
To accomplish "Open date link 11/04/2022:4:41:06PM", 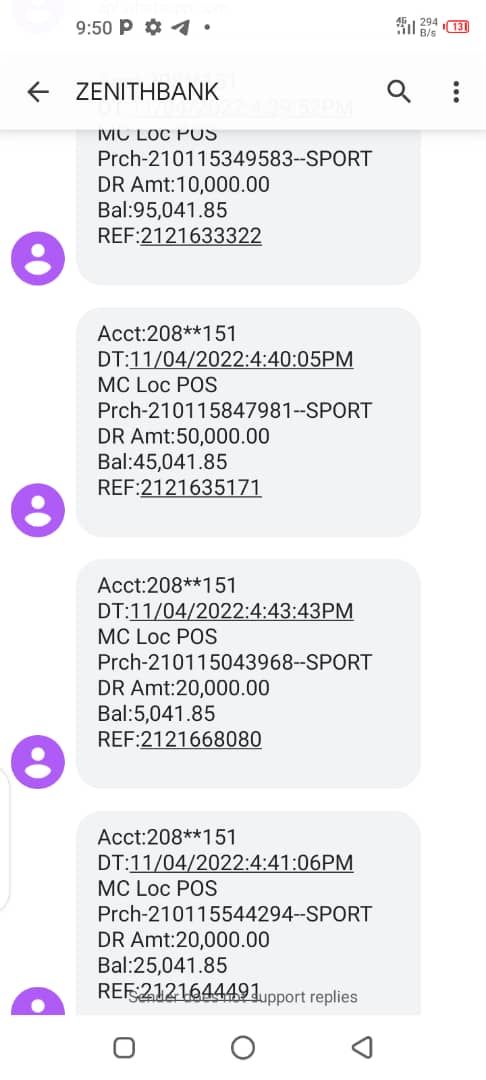I will [x=242, y=862].
